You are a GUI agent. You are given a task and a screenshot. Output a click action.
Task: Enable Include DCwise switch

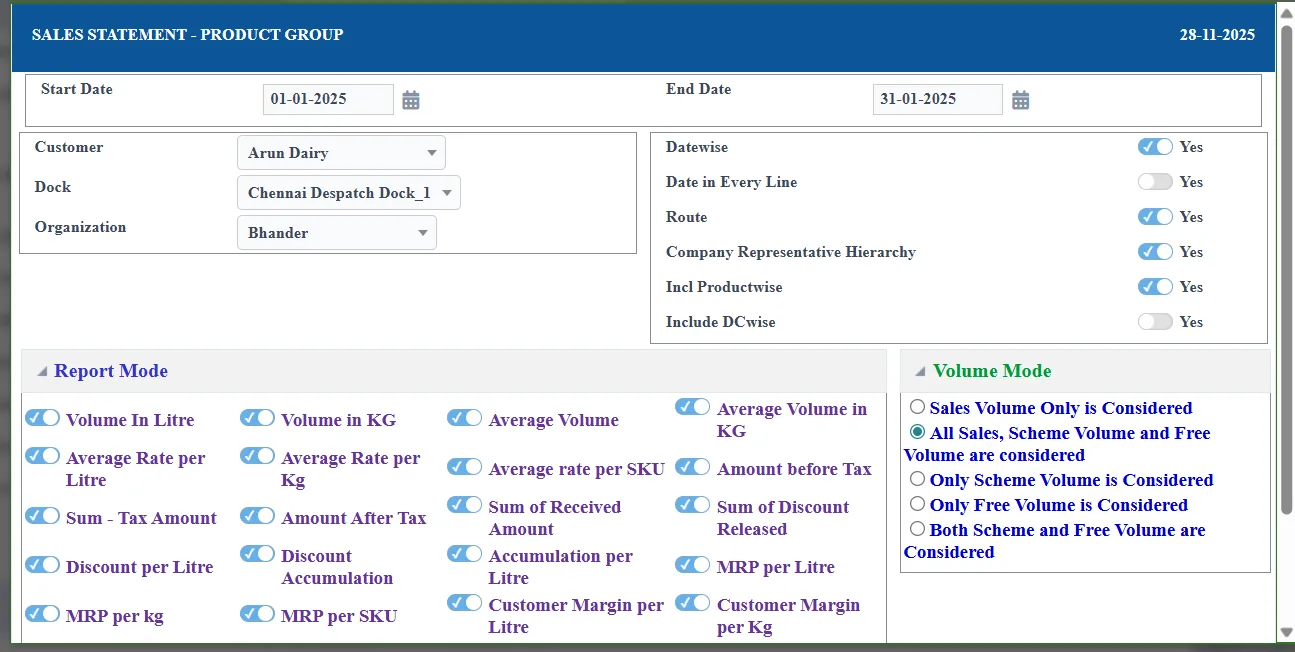[1155, 322]
